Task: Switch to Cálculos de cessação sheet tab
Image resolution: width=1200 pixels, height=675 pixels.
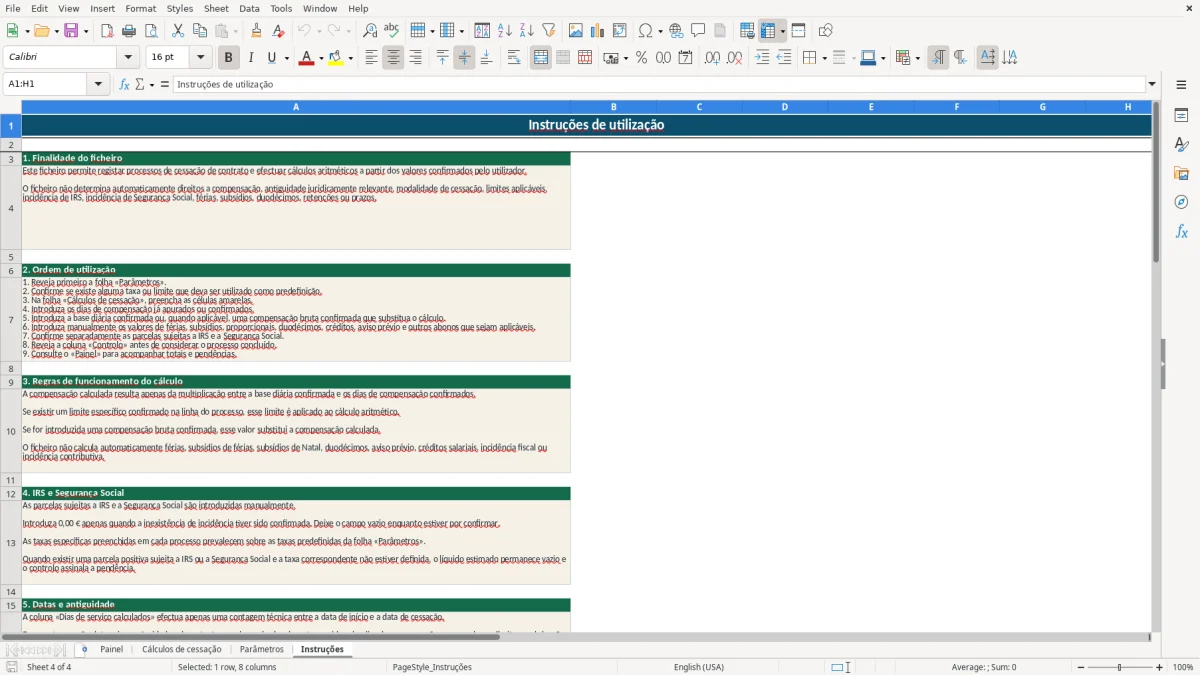Action: (181, 649)
